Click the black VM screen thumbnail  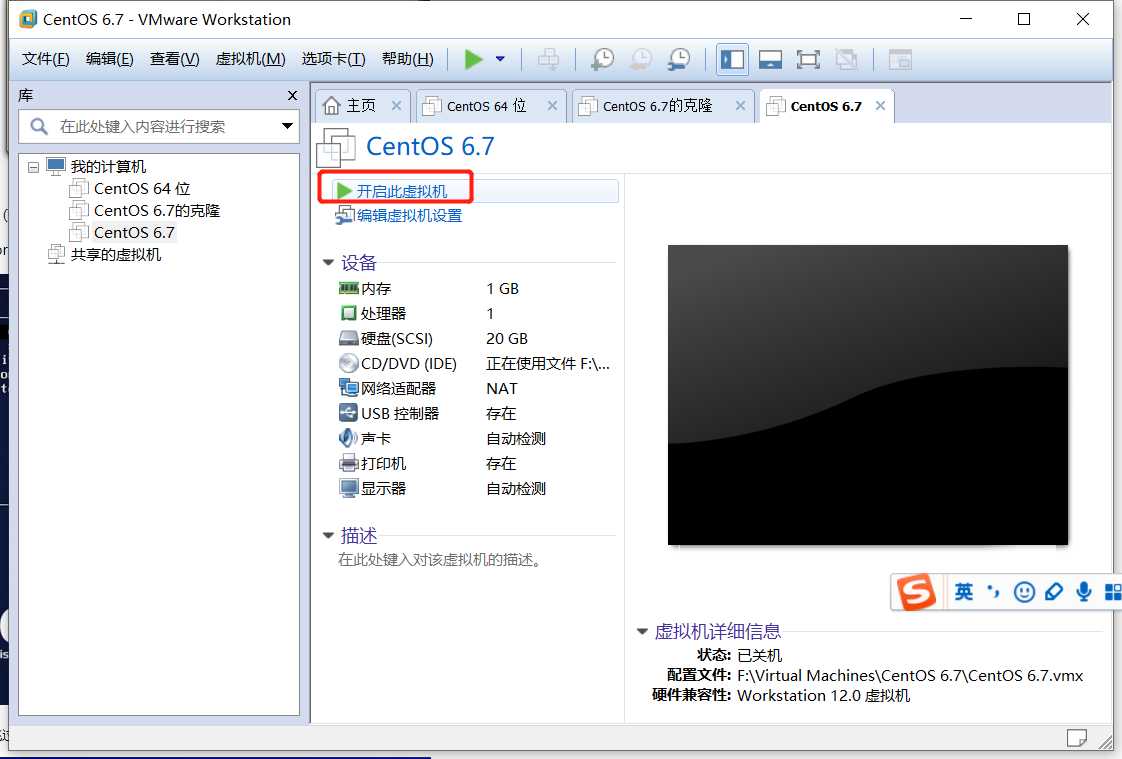coord(867,395)
